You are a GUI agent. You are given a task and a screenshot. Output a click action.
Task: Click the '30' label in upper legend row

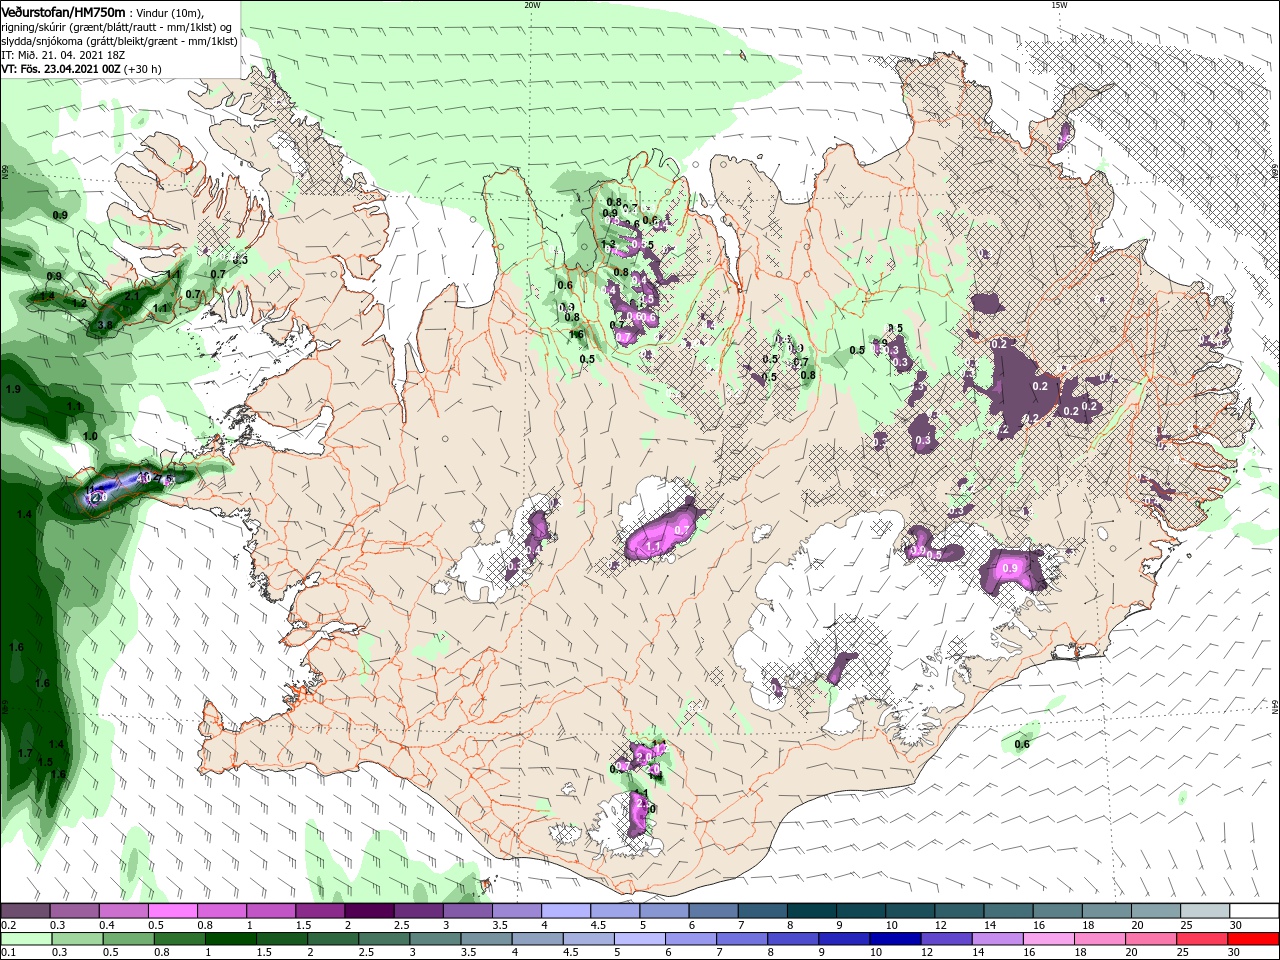click(1235, 925)
